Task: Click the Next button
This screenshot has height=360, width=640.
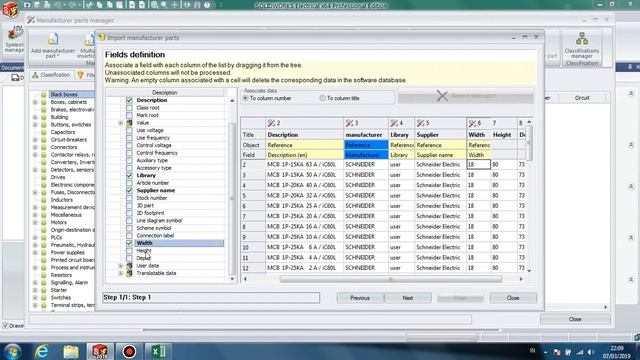Action: [408, 298]
